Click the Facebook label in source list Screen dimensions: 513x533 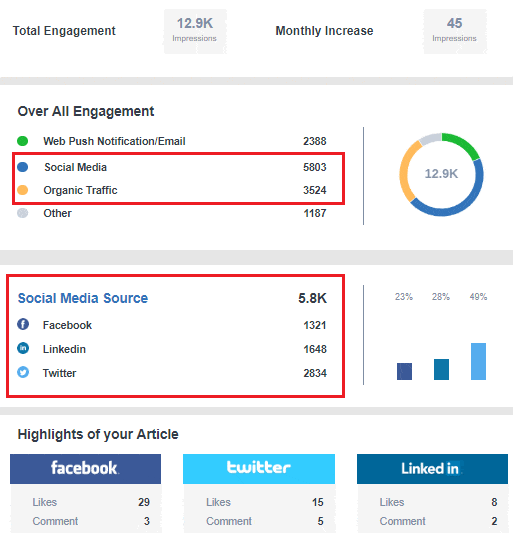(67, 325)
